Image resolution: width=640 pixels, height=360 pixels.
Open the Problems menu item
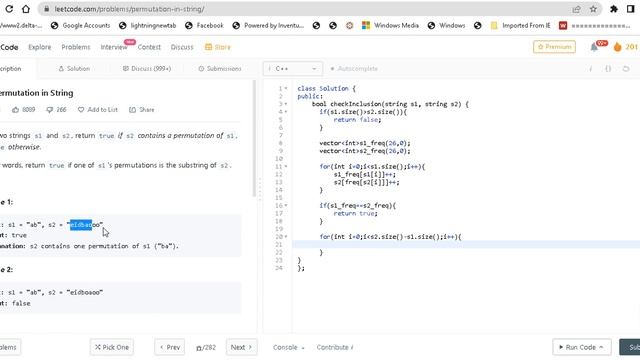[76, 47]
